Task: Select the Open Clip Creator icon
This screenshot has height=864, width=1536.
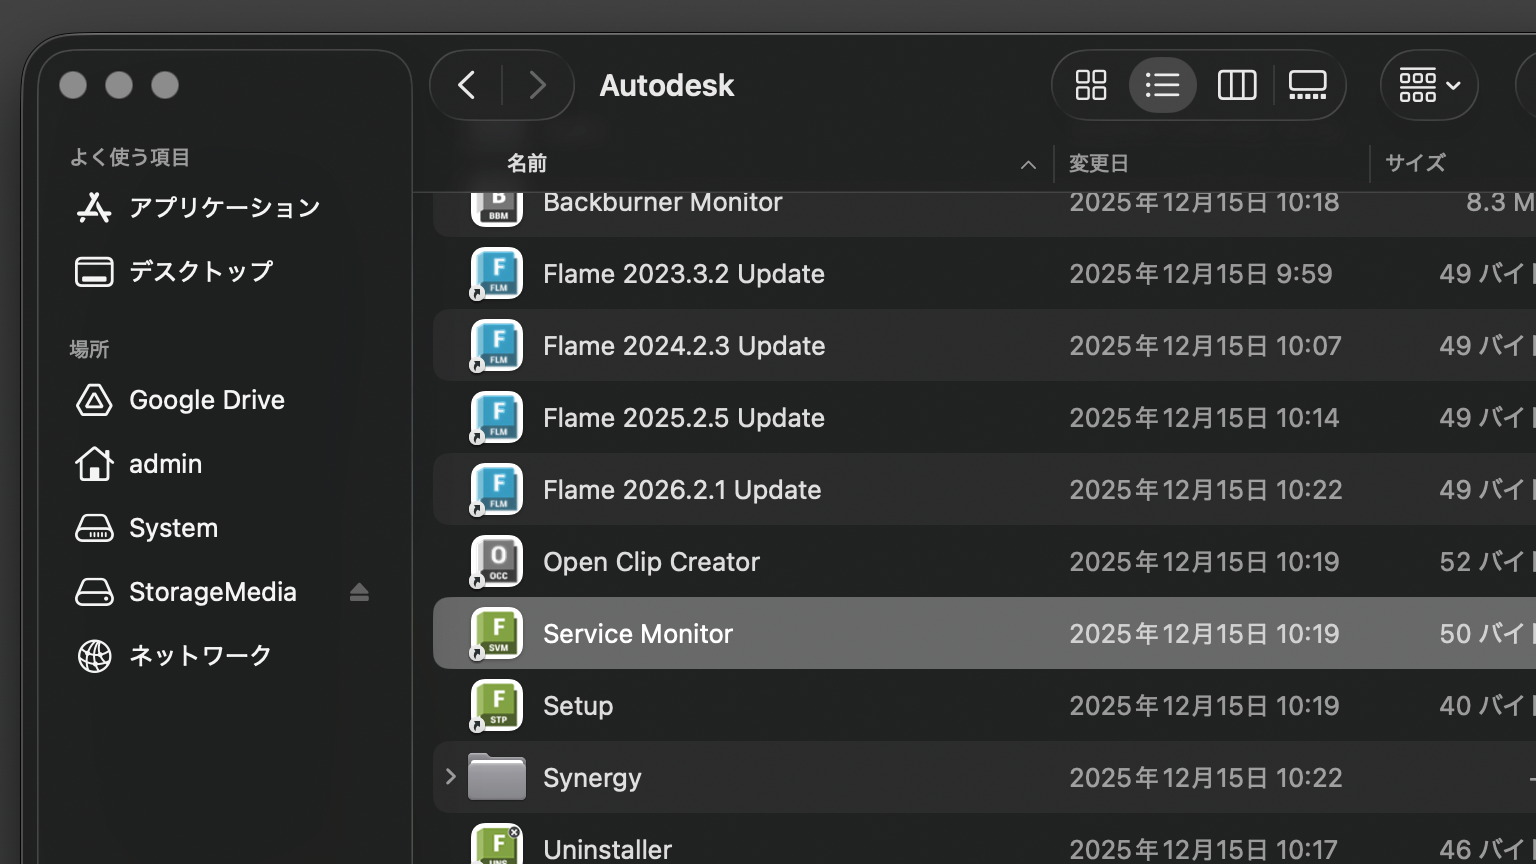Action: coord(497,561)
